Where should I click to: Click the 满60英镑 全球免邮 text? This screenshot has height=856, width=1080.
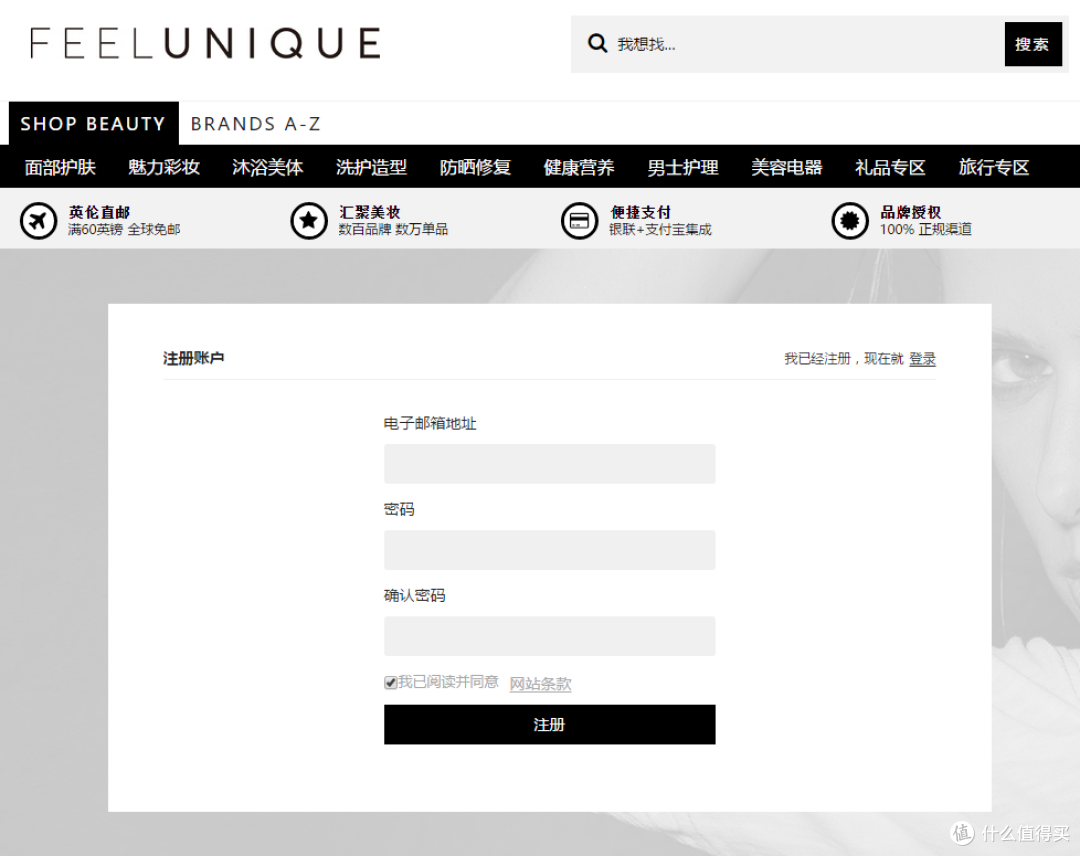124,229
